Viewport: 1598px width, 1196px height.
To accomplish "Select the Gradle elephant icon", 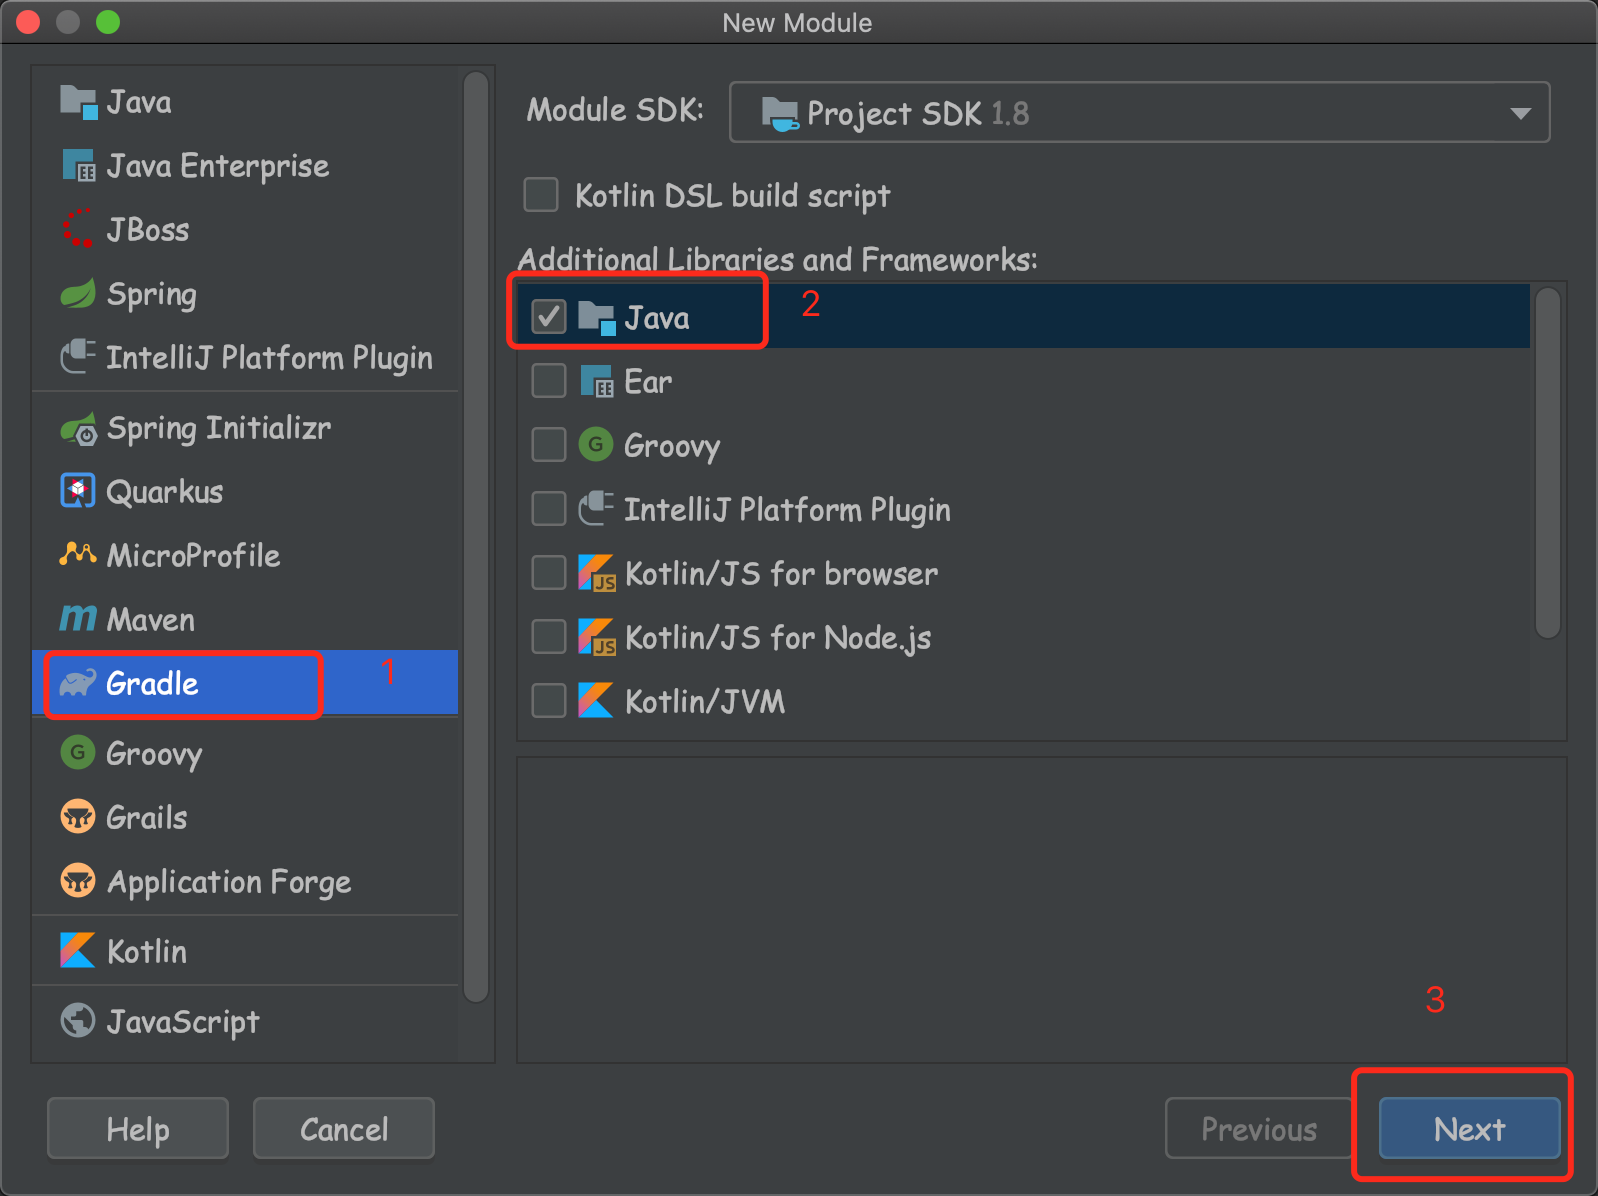I will (78, 683).
